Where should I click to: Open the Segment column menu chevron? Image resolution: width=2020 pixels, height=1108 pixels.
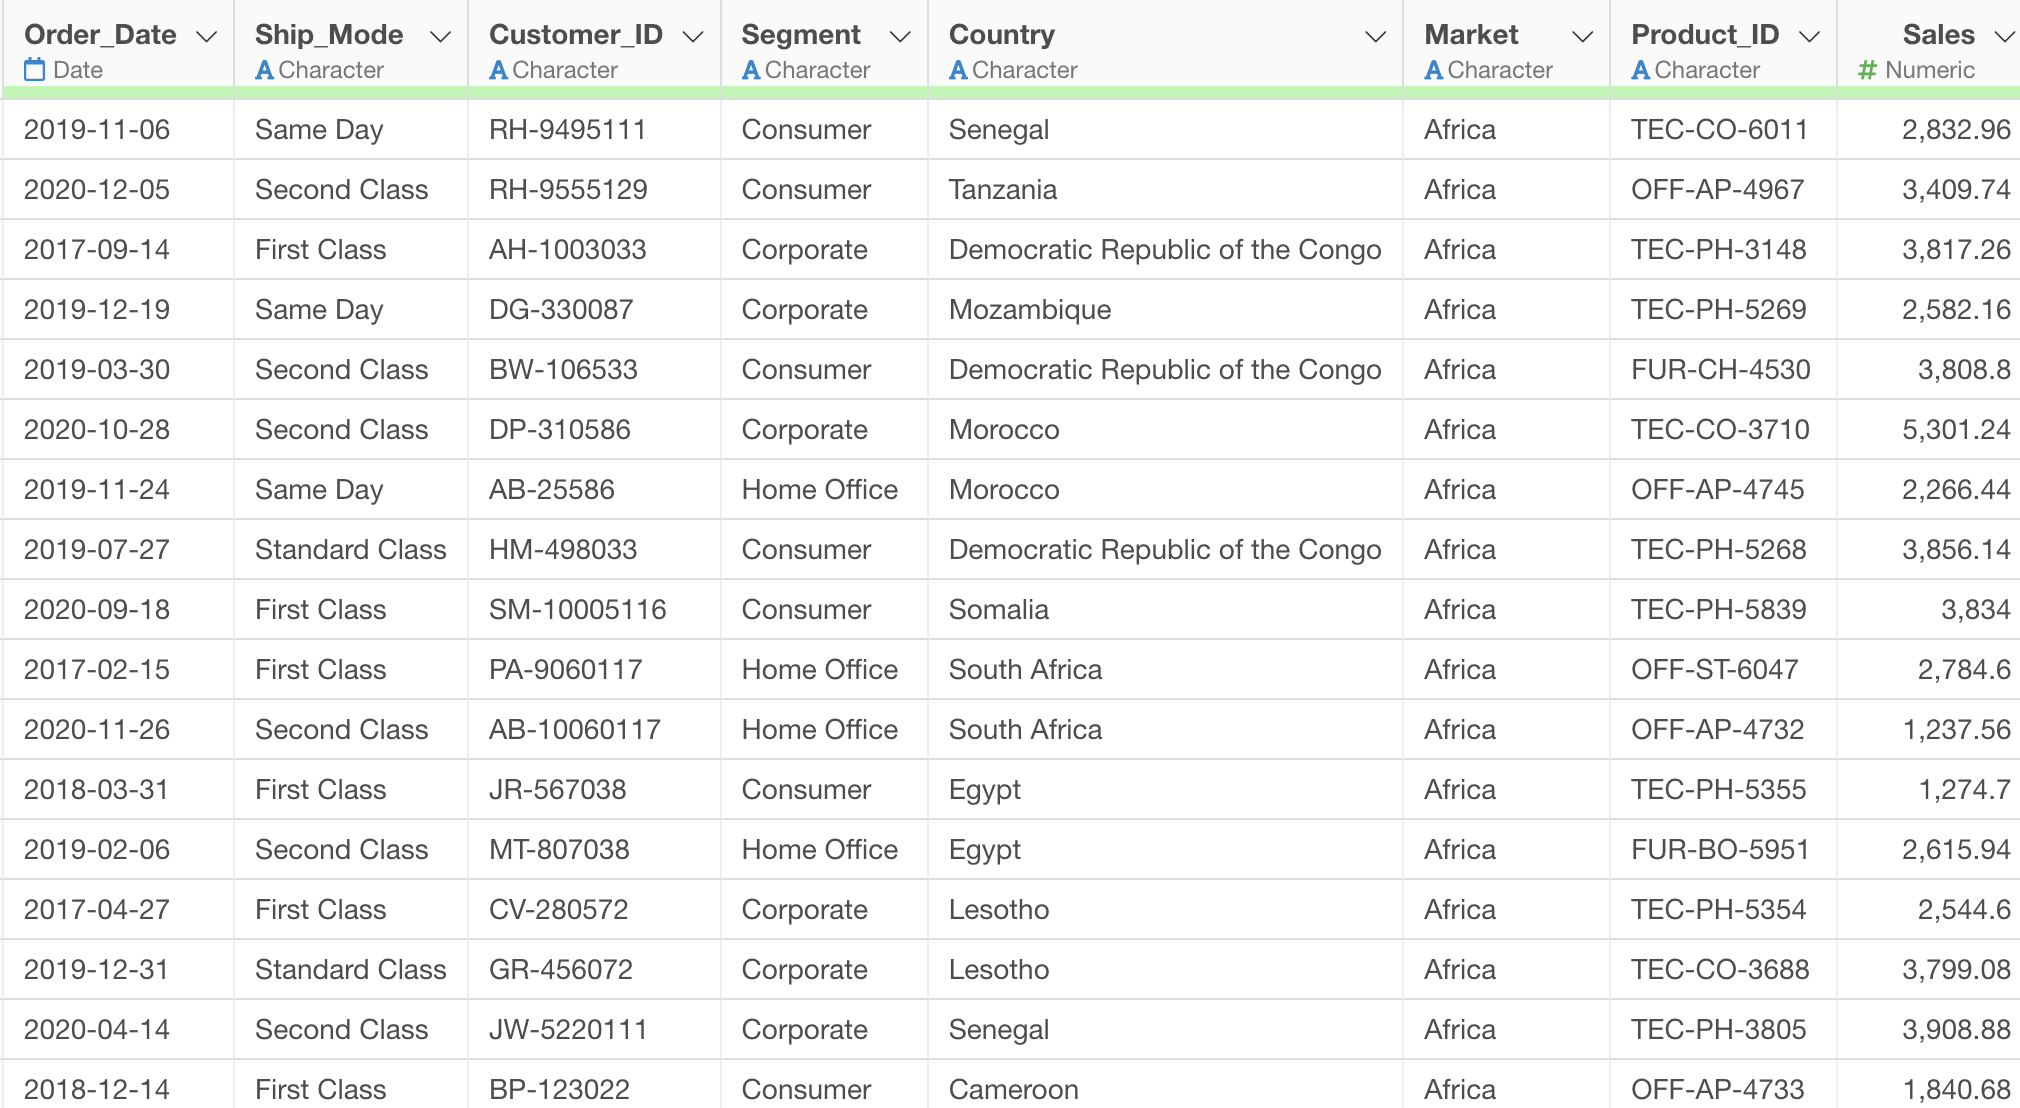tap(900, 37)
